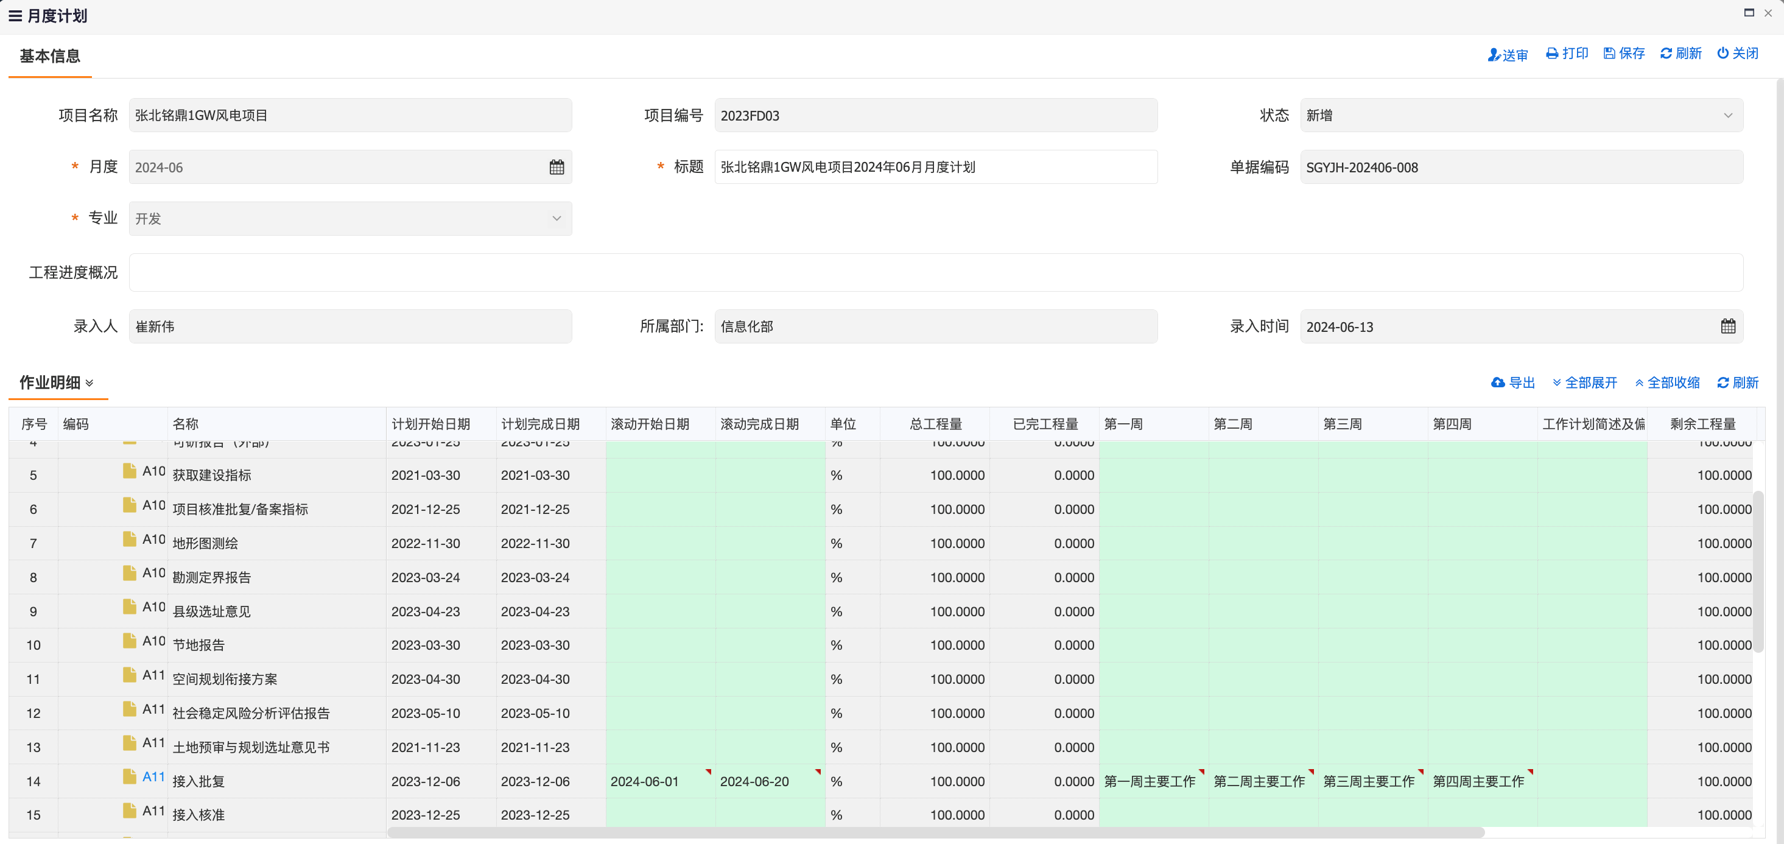The image size is (1784, 844).
Task: Click the top toolbar 刷新 button
Action: (1681, 54)
